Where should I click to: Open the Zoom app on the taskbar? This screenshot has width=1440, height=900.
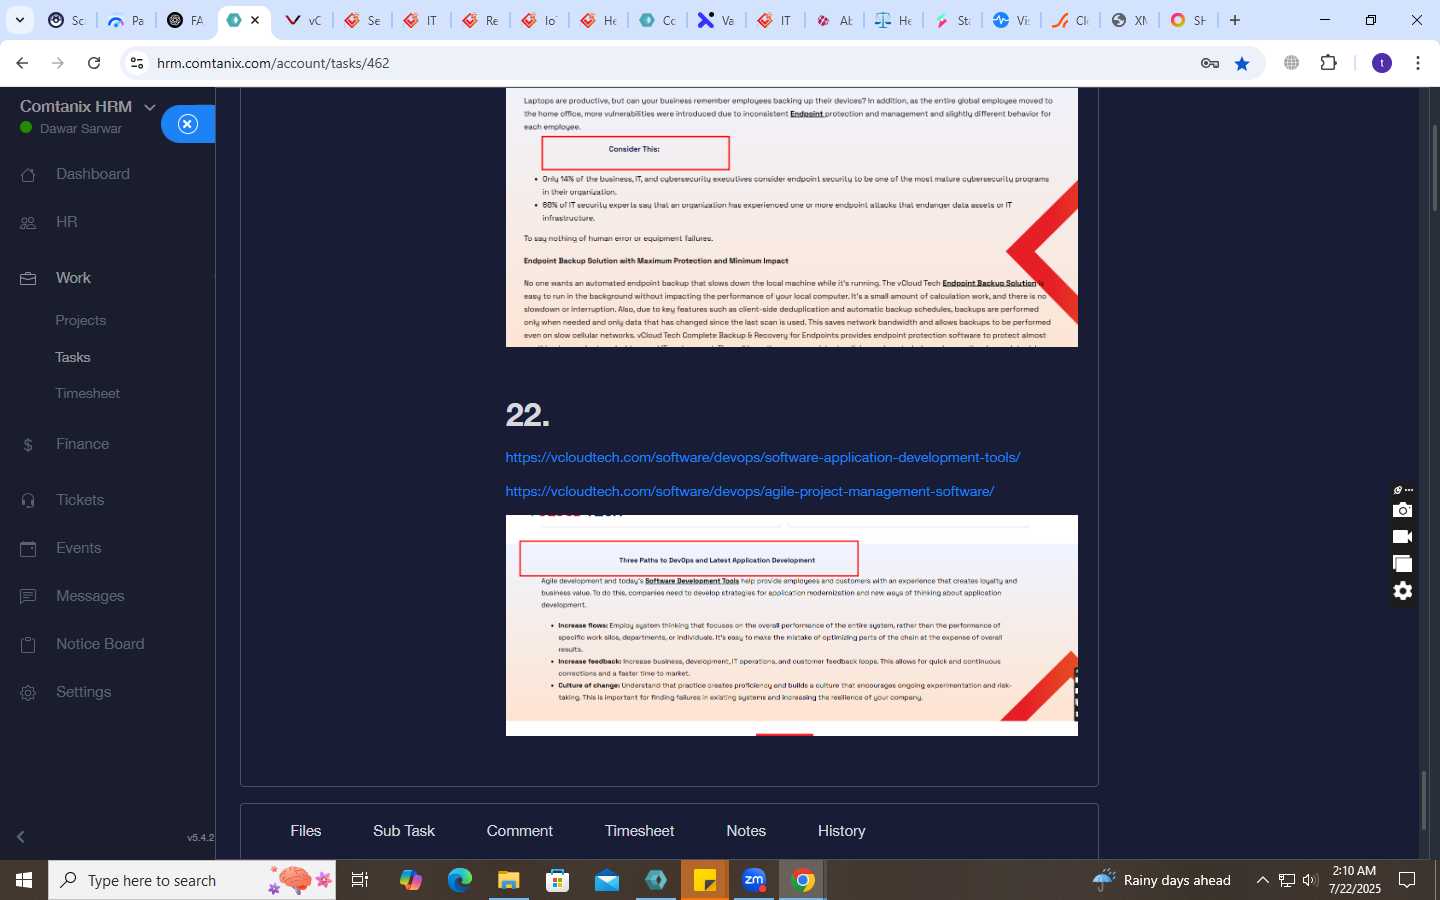pos(754,880)
